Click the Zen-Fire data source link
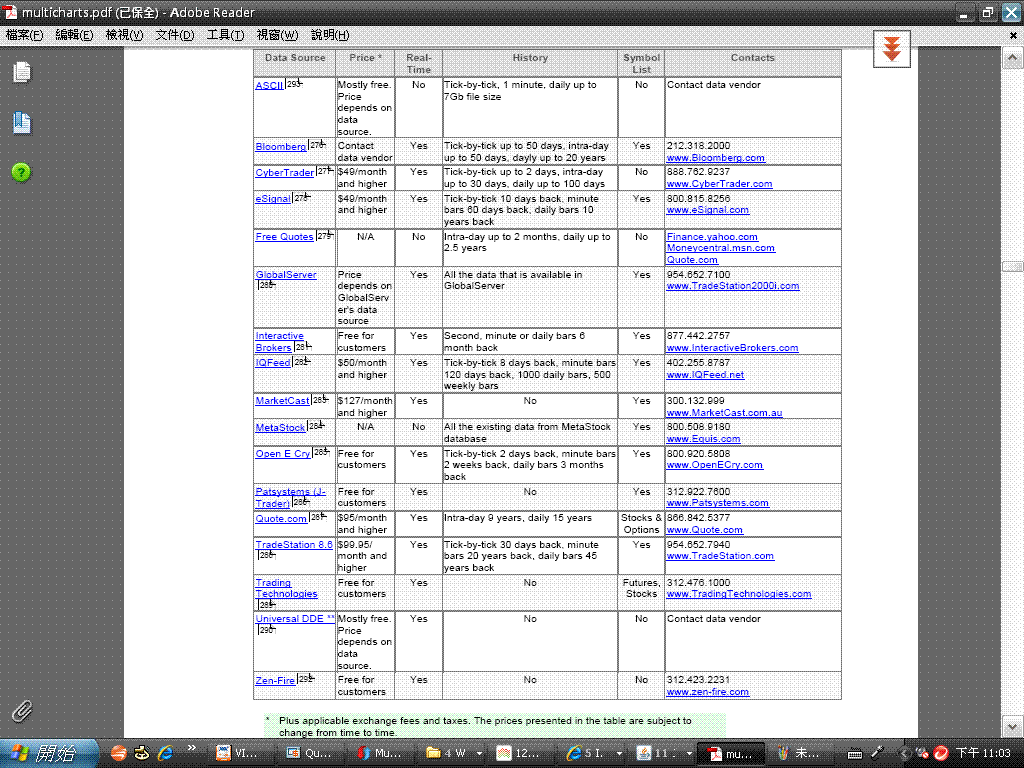 click(x=275, y=680)
